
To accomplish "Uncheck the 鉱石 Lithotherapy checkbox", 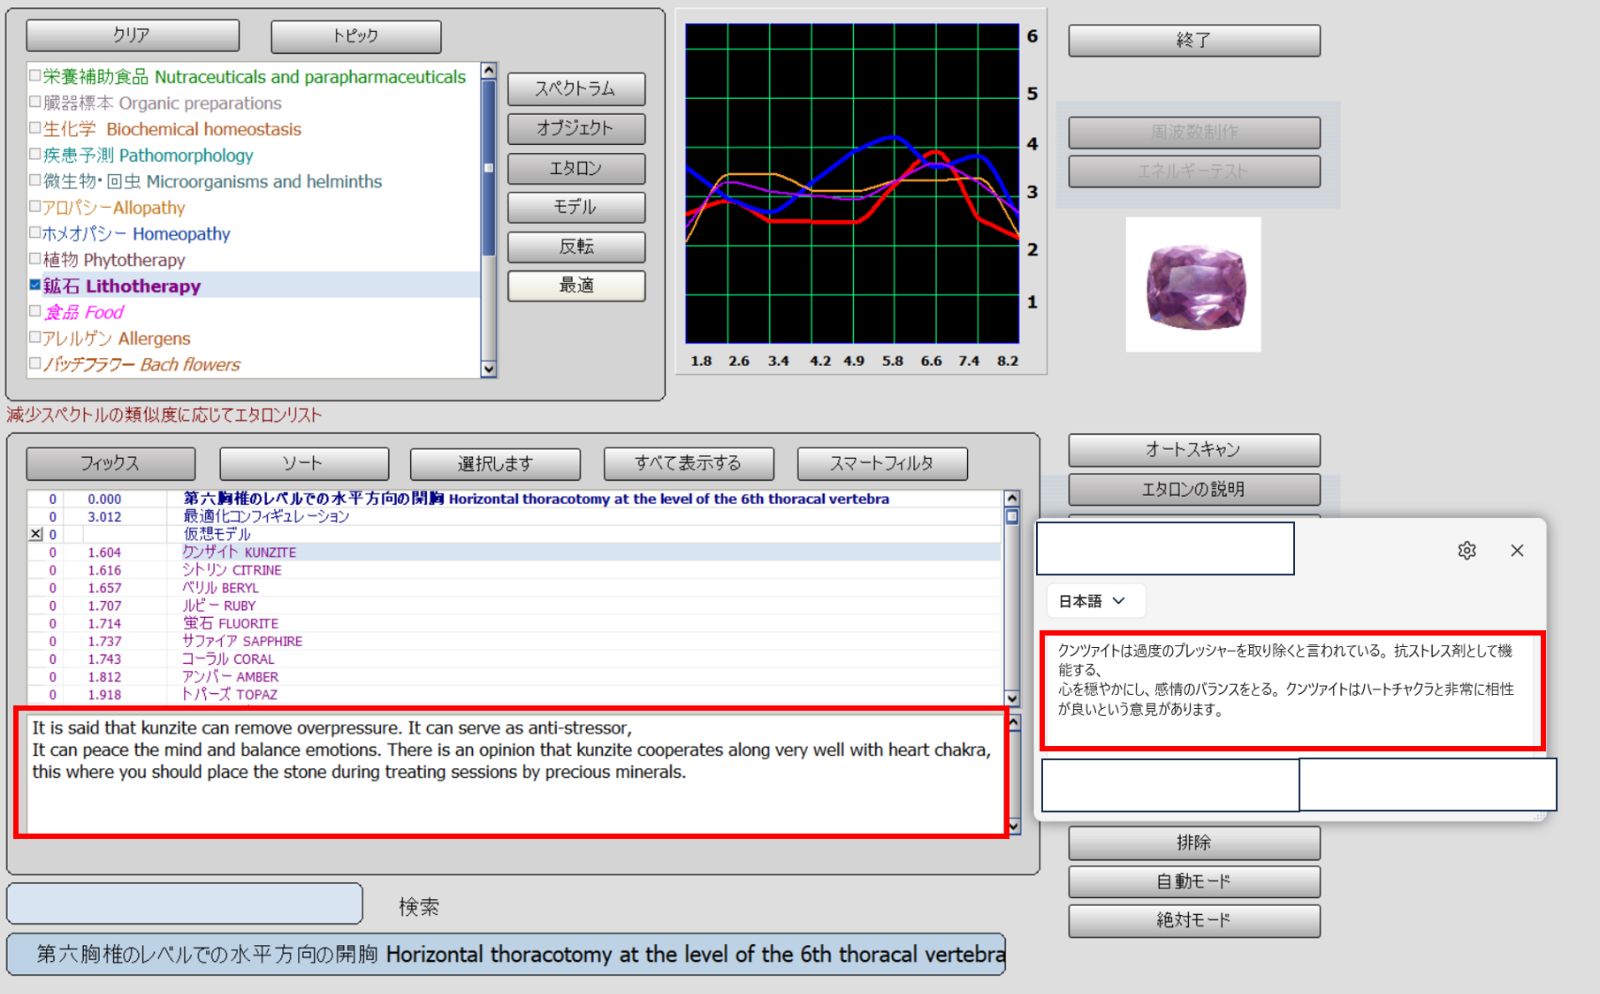I will (x=35, y=285).
